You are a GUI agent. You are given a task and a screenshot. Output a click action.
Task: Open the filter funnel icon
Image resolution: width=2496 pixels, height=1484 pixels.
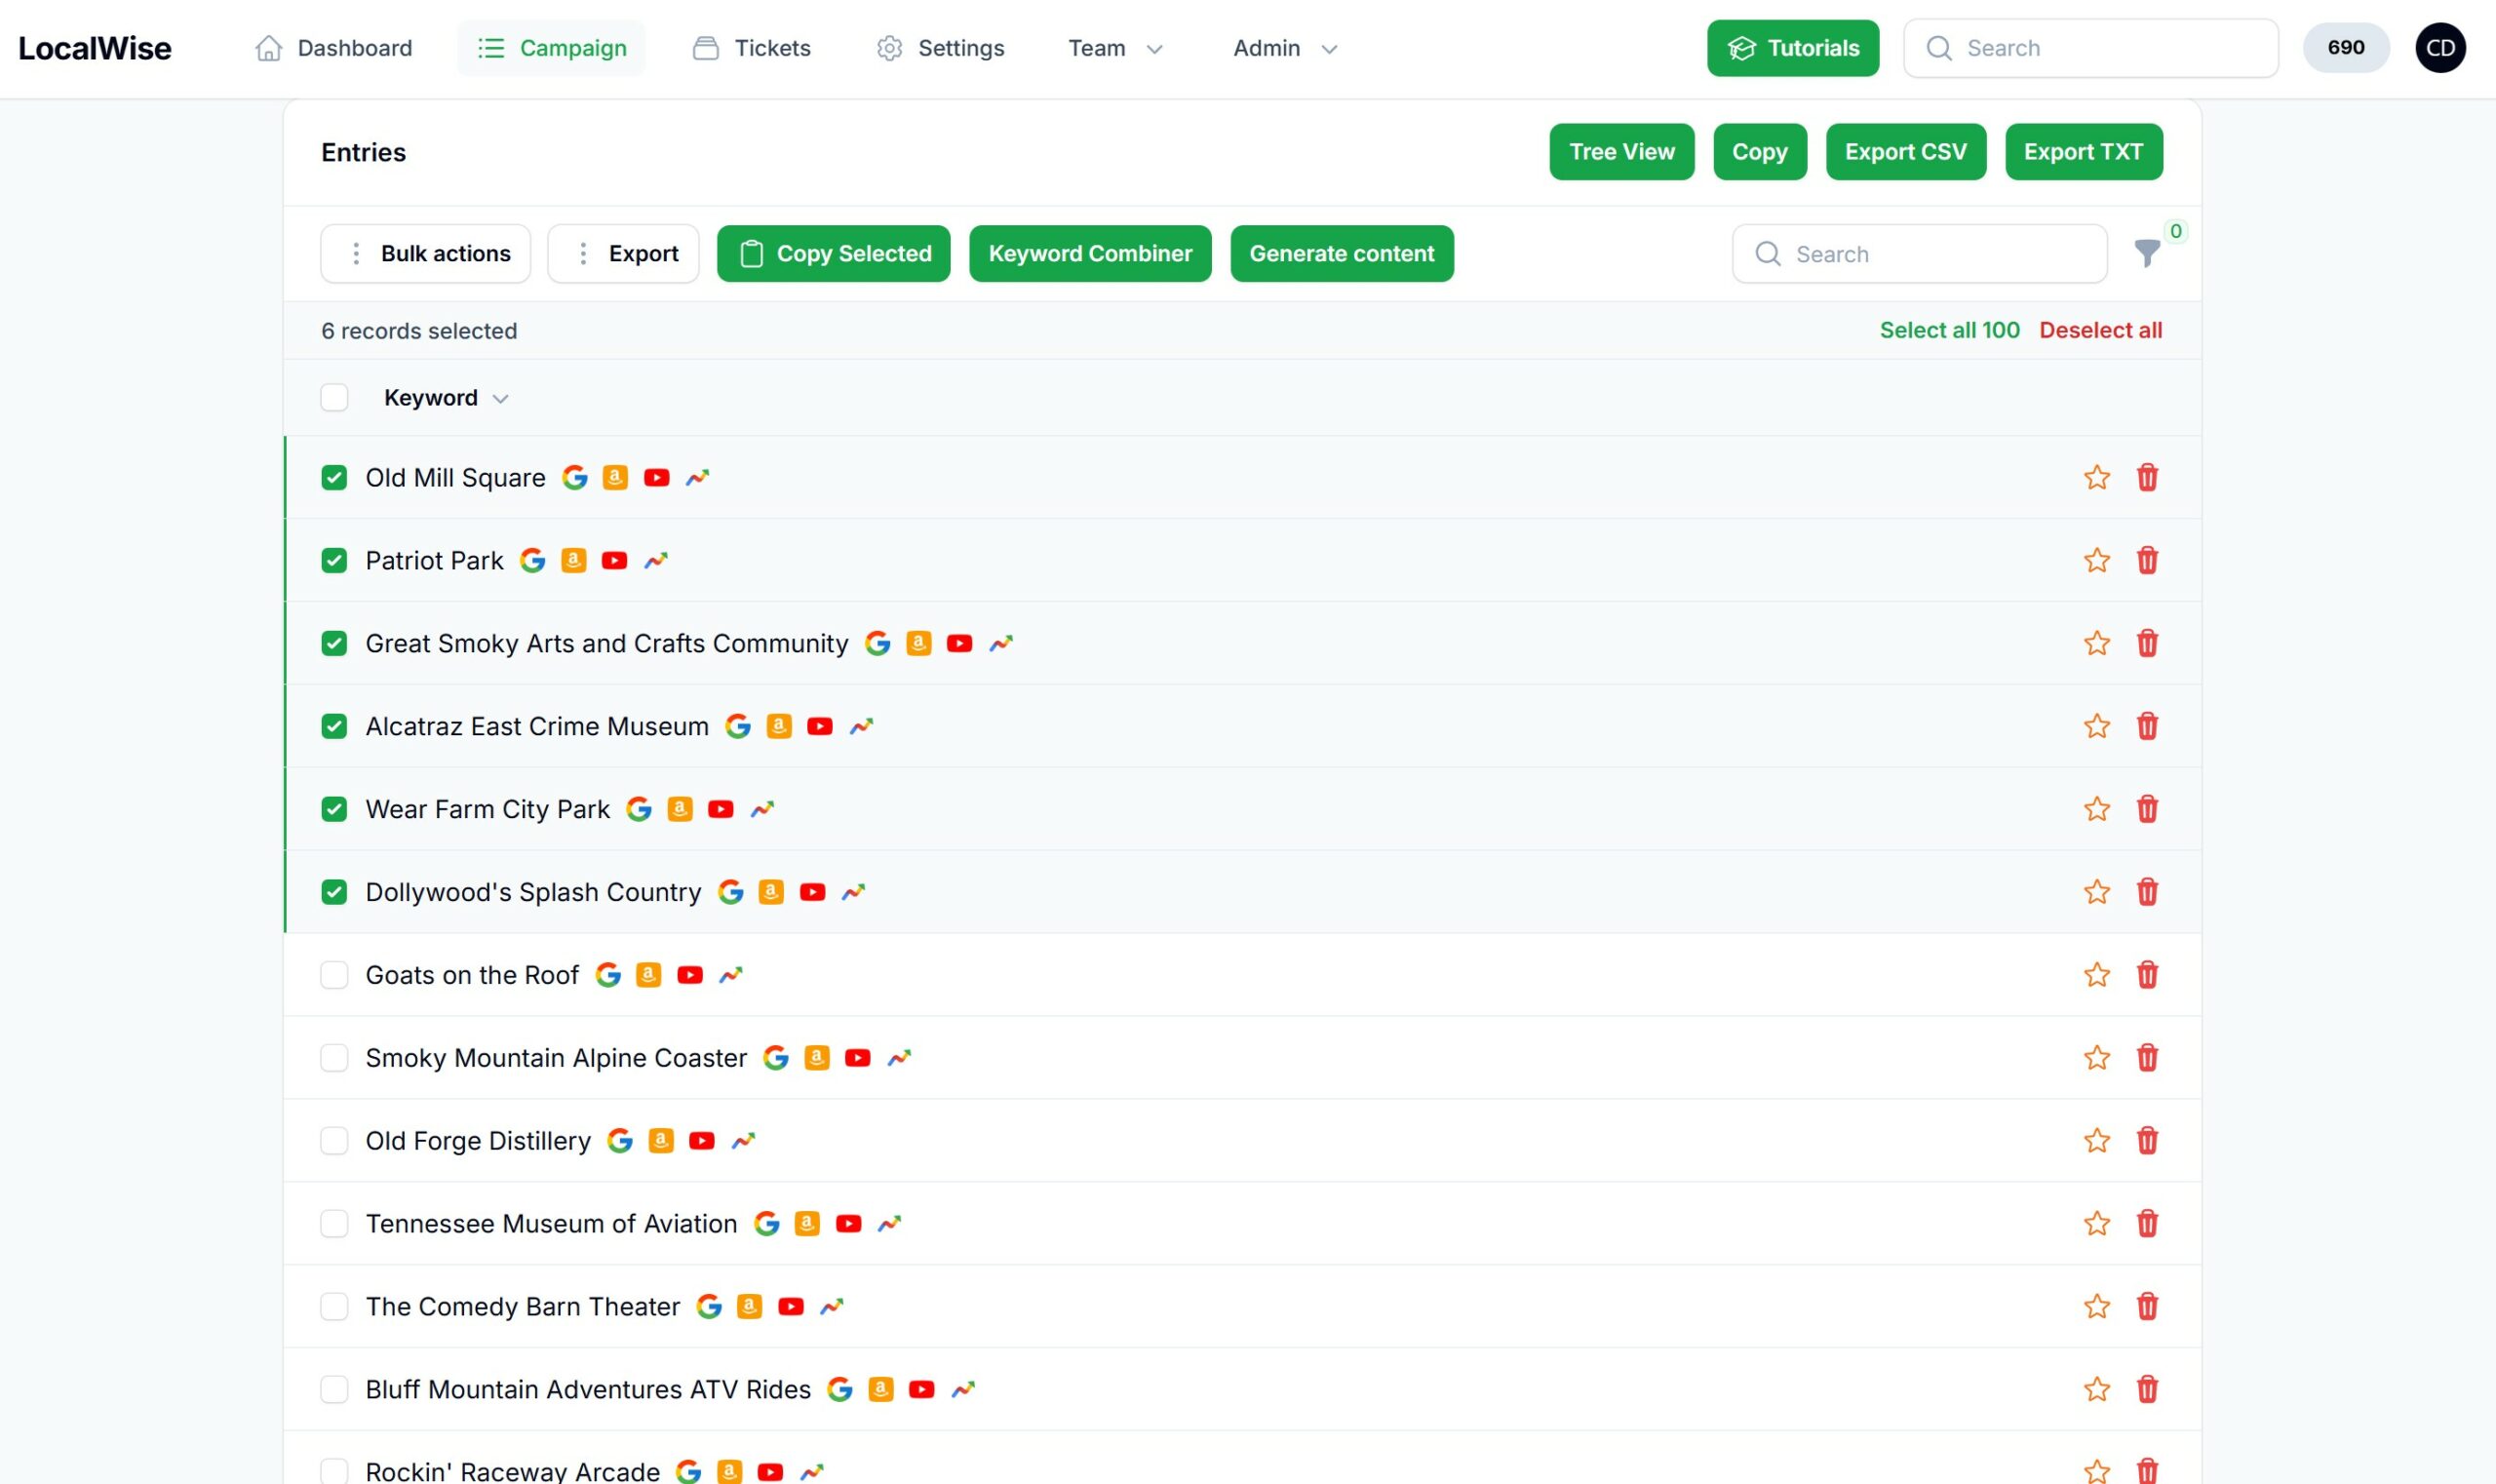2146,253
